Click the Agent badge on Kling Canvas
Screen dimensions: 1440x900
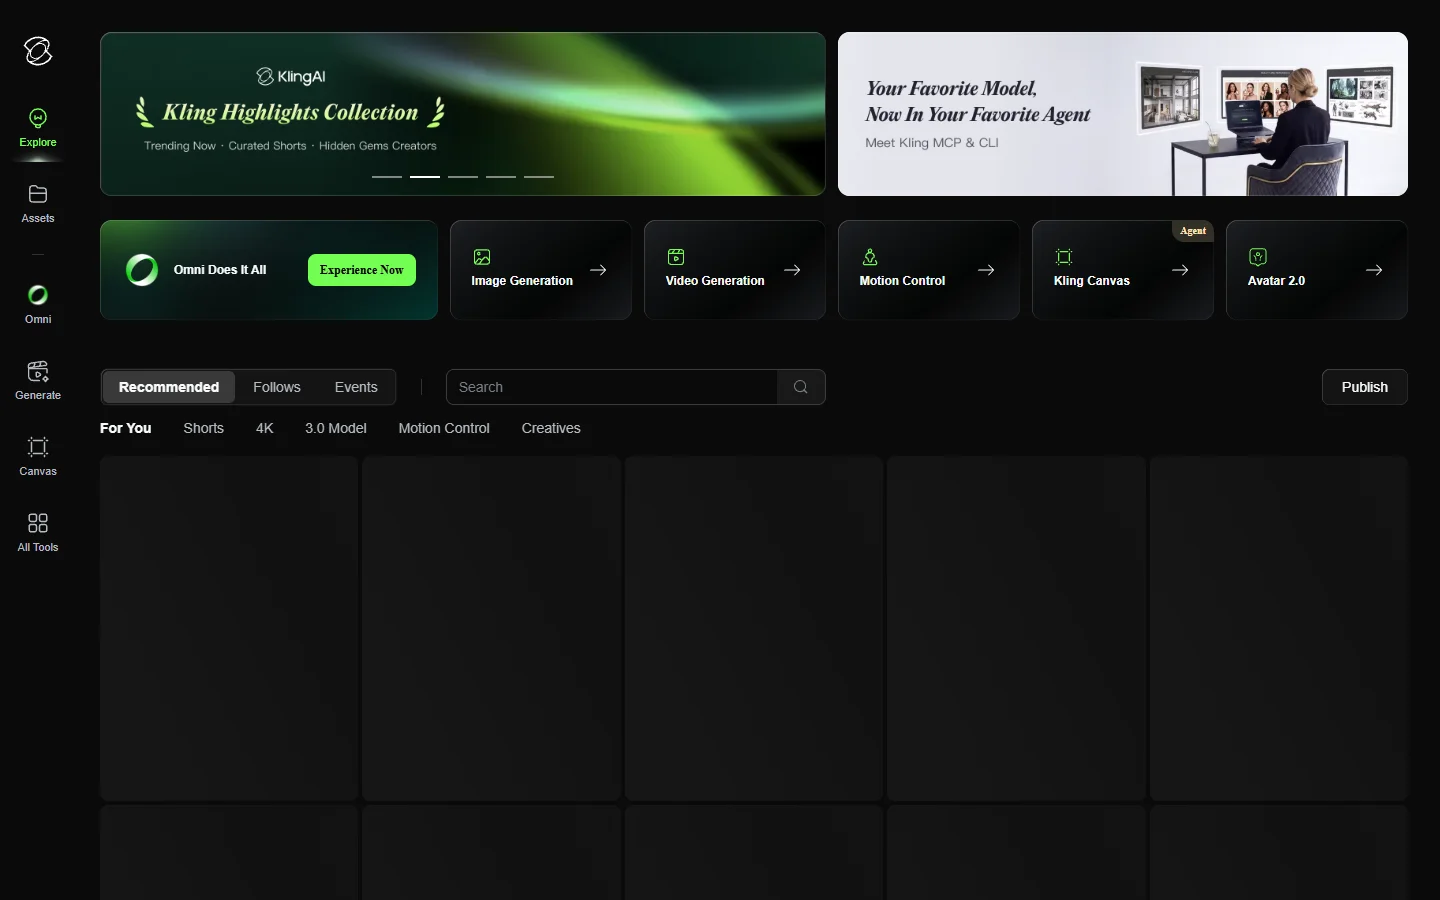tap(1193, 231)
